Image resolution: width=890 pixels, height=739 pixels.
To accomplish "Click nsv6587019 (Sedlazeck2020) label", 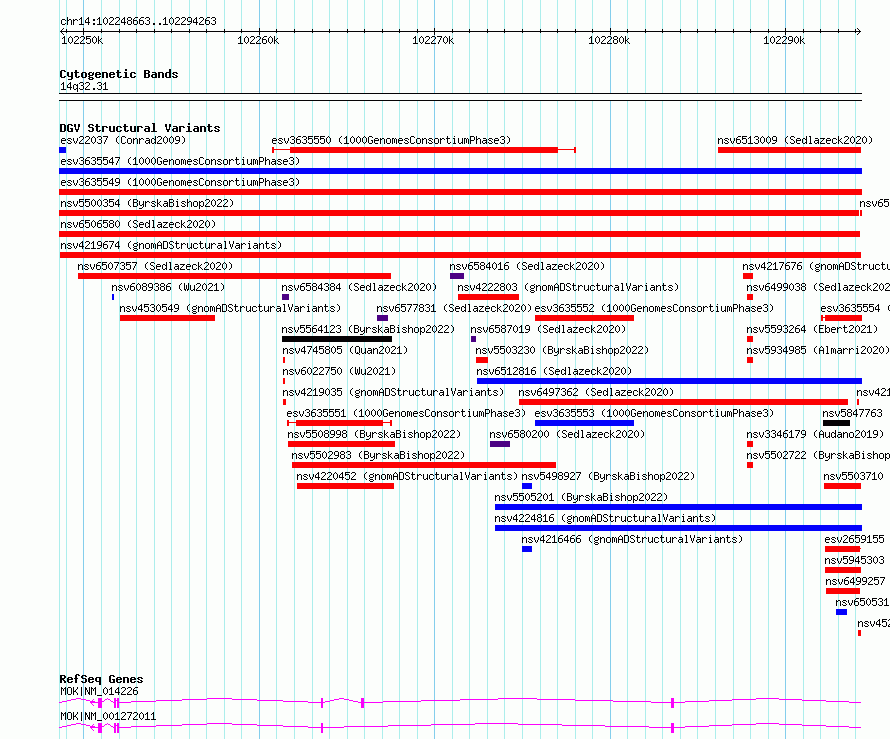I will tap(548, 329).
